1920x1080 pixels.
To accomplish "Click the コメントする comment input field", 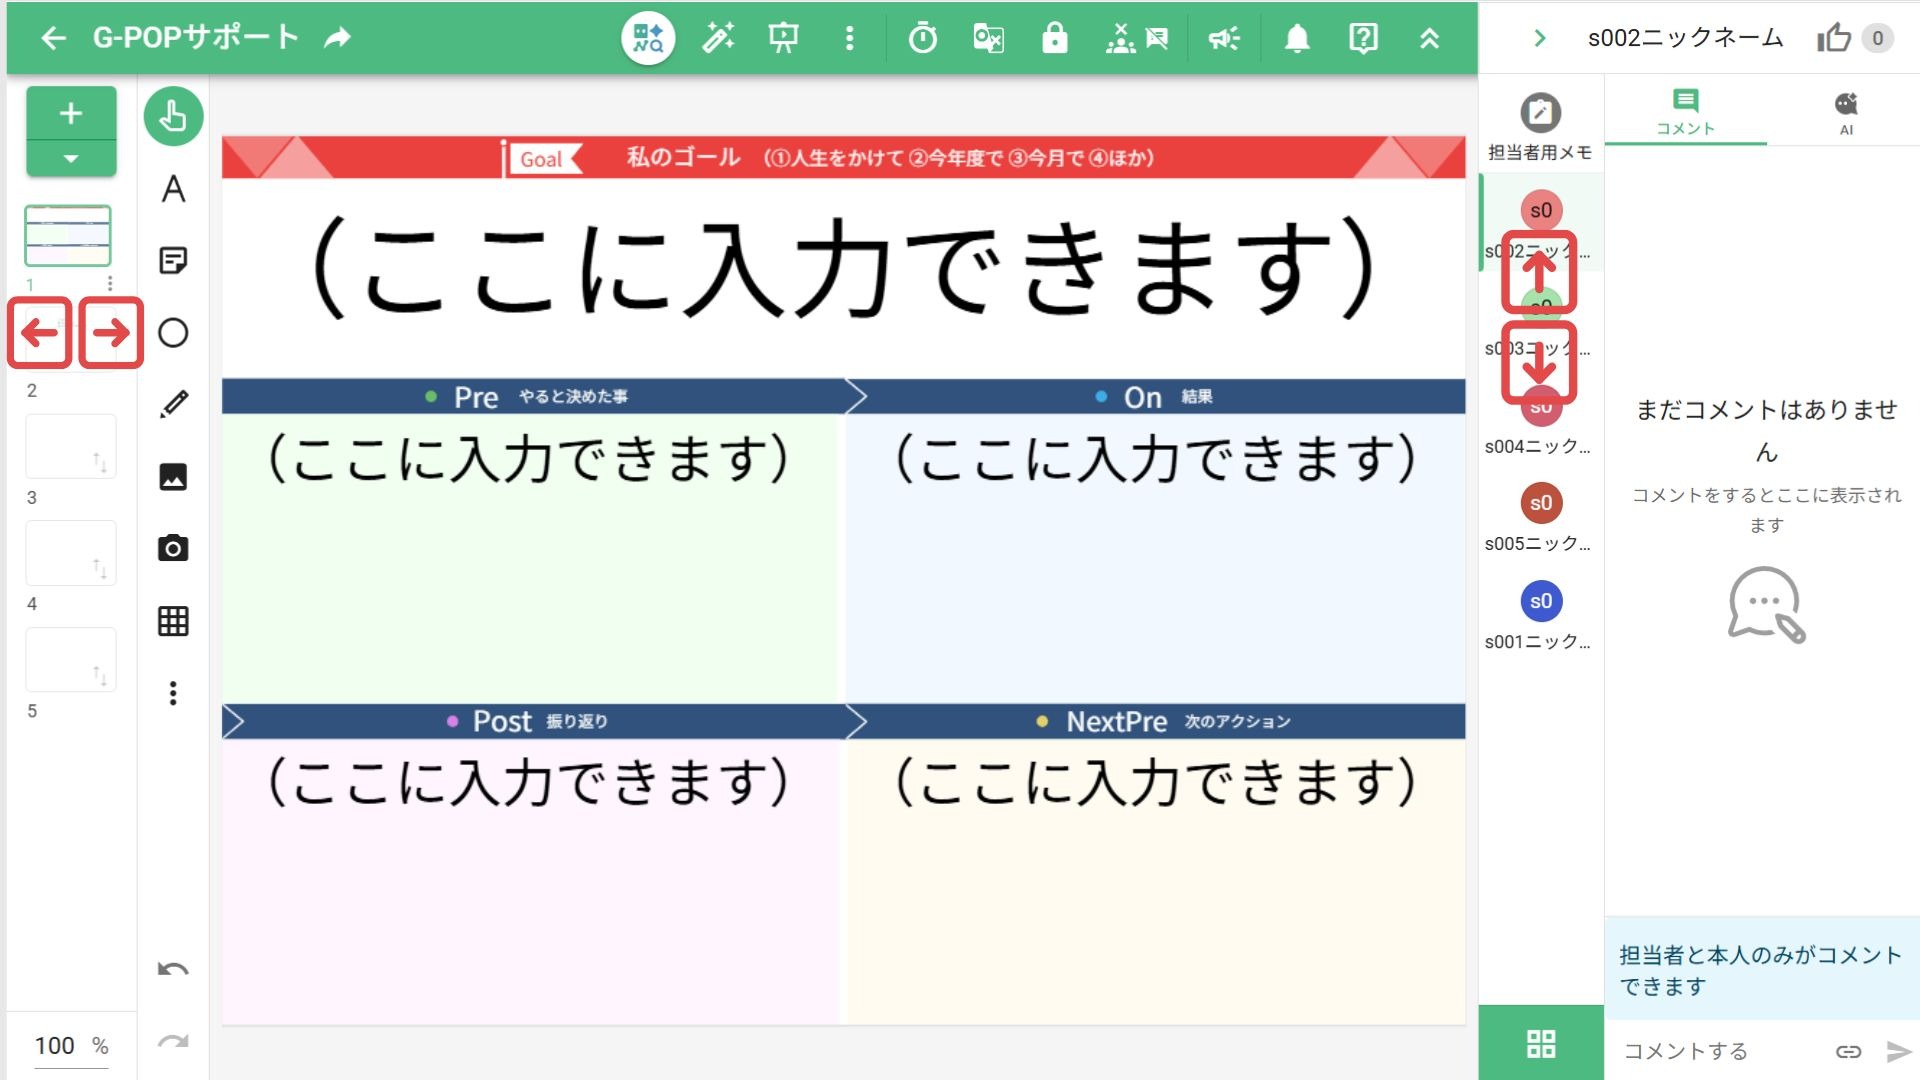I will [1720, 1051].
